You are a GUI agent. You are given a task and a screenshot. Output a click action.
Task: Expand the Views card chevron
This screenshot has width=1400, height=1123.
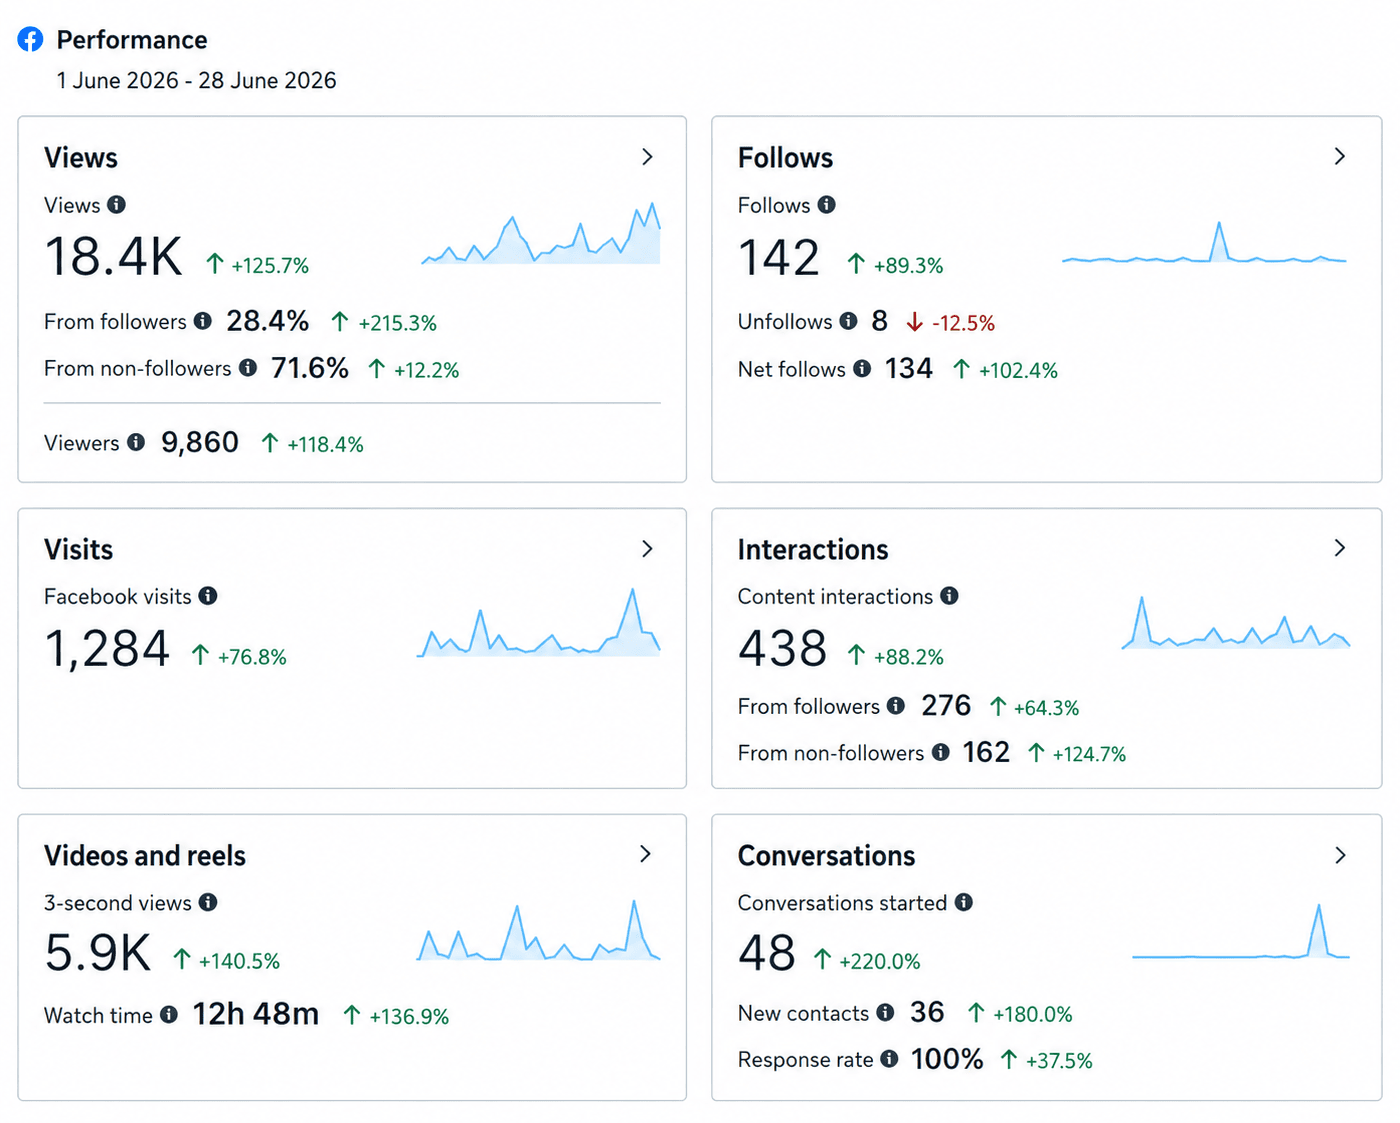tap(647, 157)
